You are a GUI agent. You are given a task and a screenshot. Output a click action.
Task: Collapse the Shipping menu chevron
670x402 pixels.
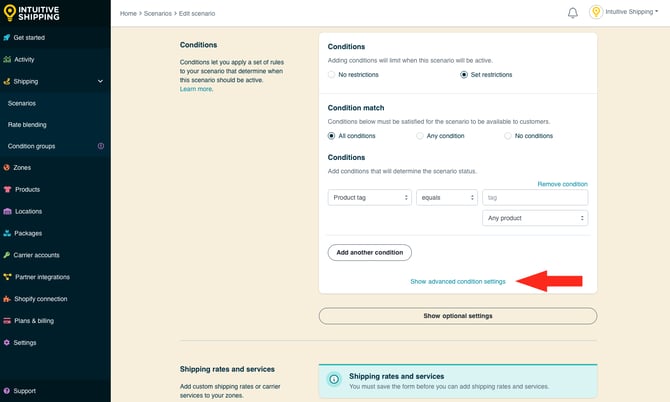point(100,81)
